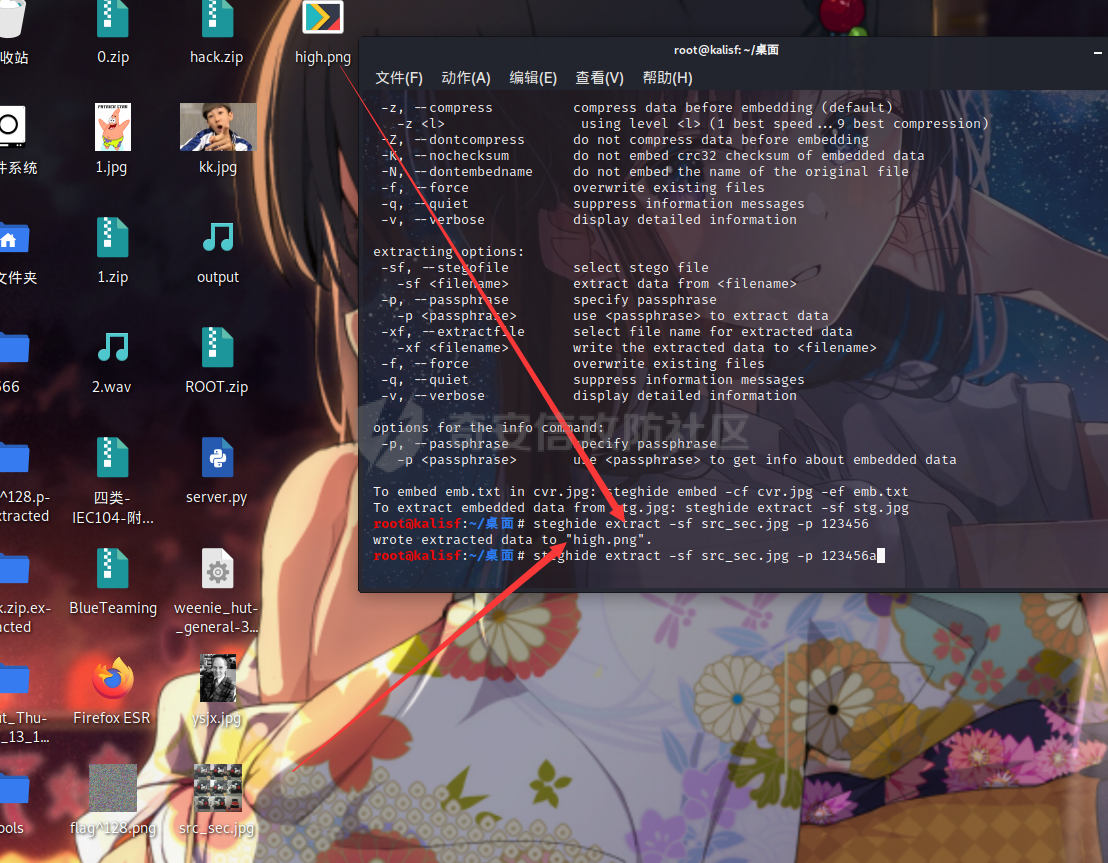Click the 'extracting options:' heading in terminal
Screen dimensions: 1108x863
click(x=449, y=252)
